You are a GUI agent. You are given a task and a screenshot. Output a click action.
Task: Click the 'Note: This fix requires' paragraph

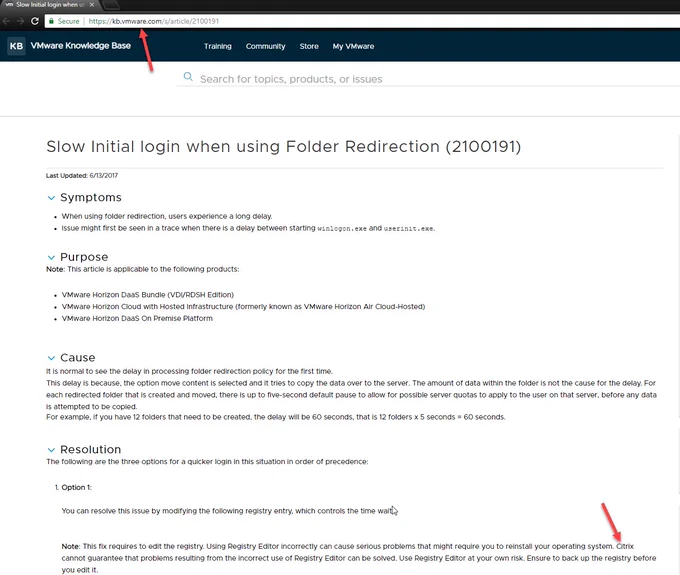tap(359, 558)
